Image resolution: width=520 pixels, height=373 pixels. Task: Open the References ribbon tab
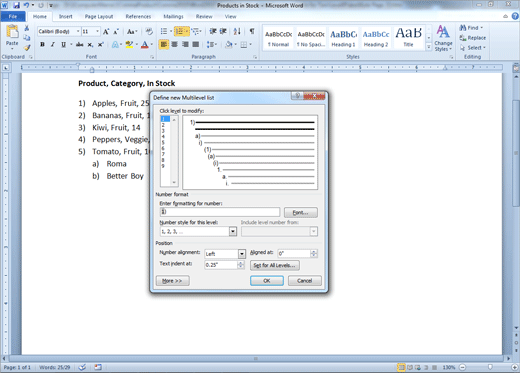[138, 16]
